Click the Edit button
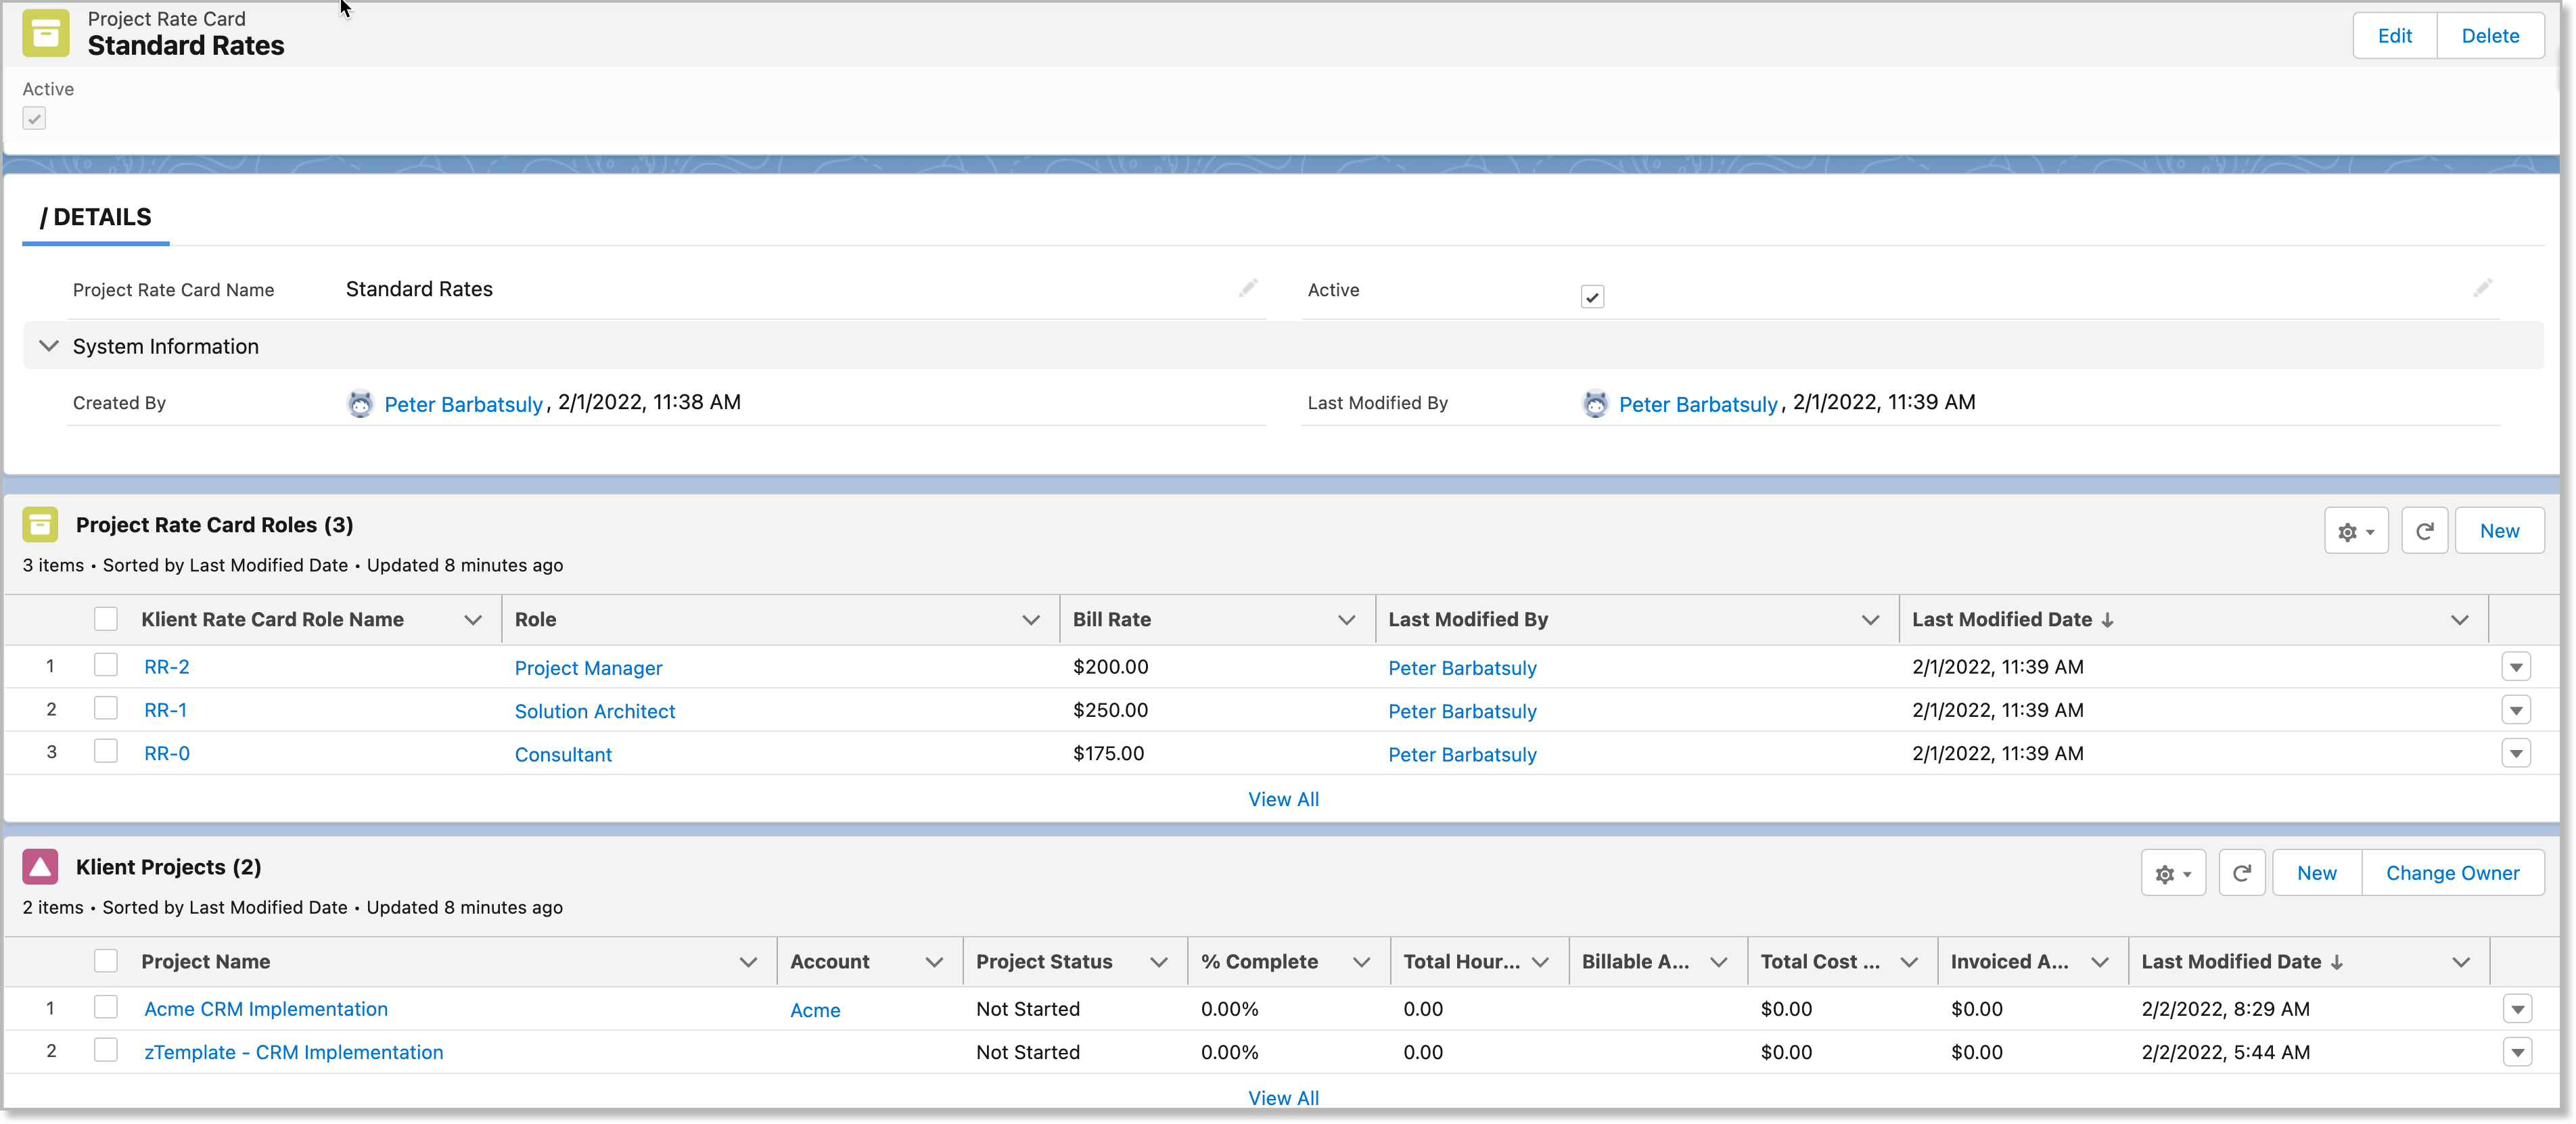This screenshot has height=1124, width=2576. [2393, 36]
